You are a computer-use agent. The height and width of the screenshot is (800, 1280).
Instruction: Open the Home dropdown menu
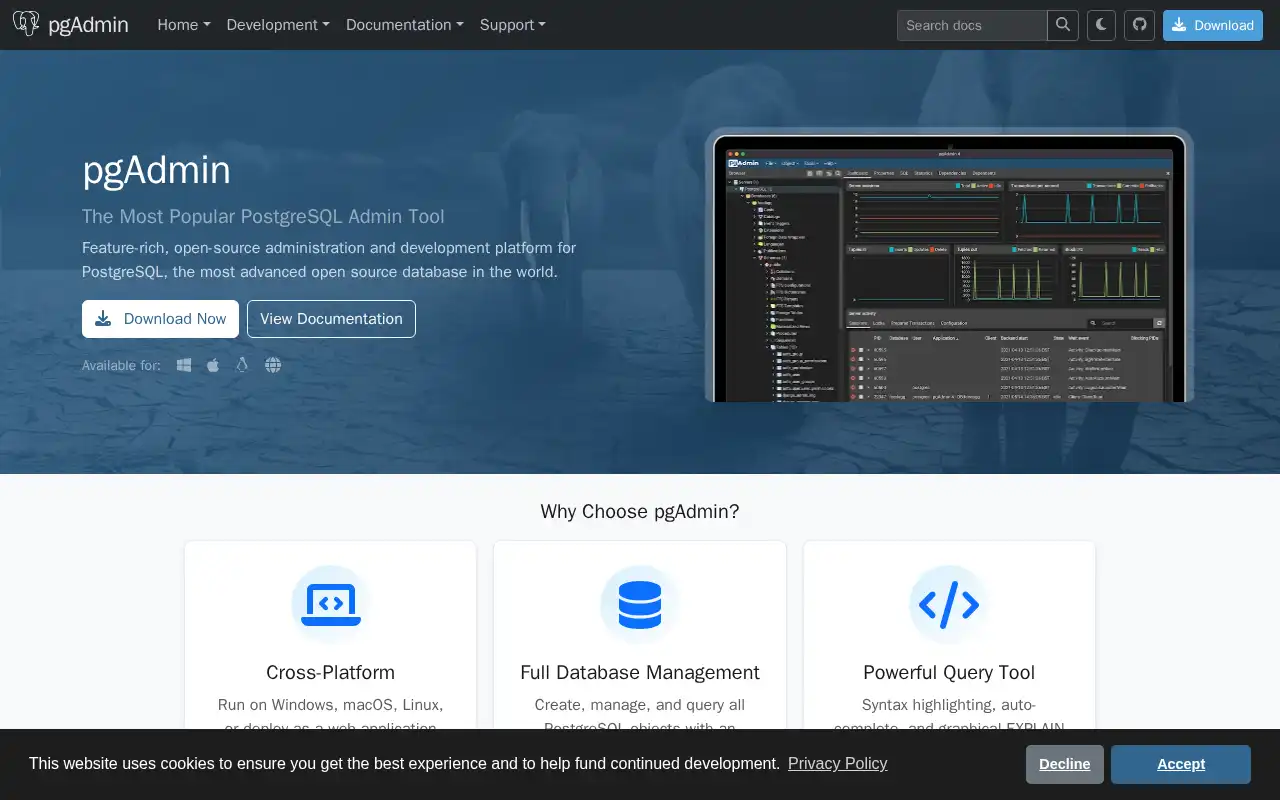coord(184,25)
